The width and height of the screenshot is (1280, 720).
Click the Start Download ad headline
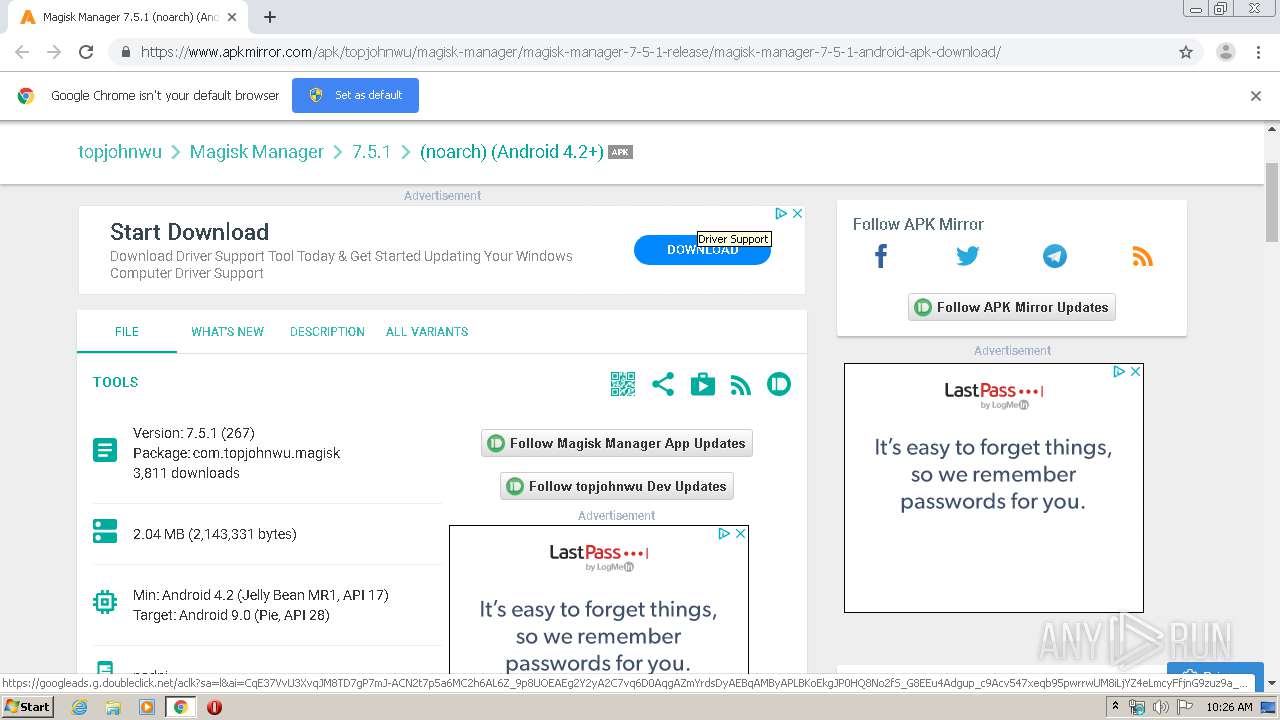point(189,232)
